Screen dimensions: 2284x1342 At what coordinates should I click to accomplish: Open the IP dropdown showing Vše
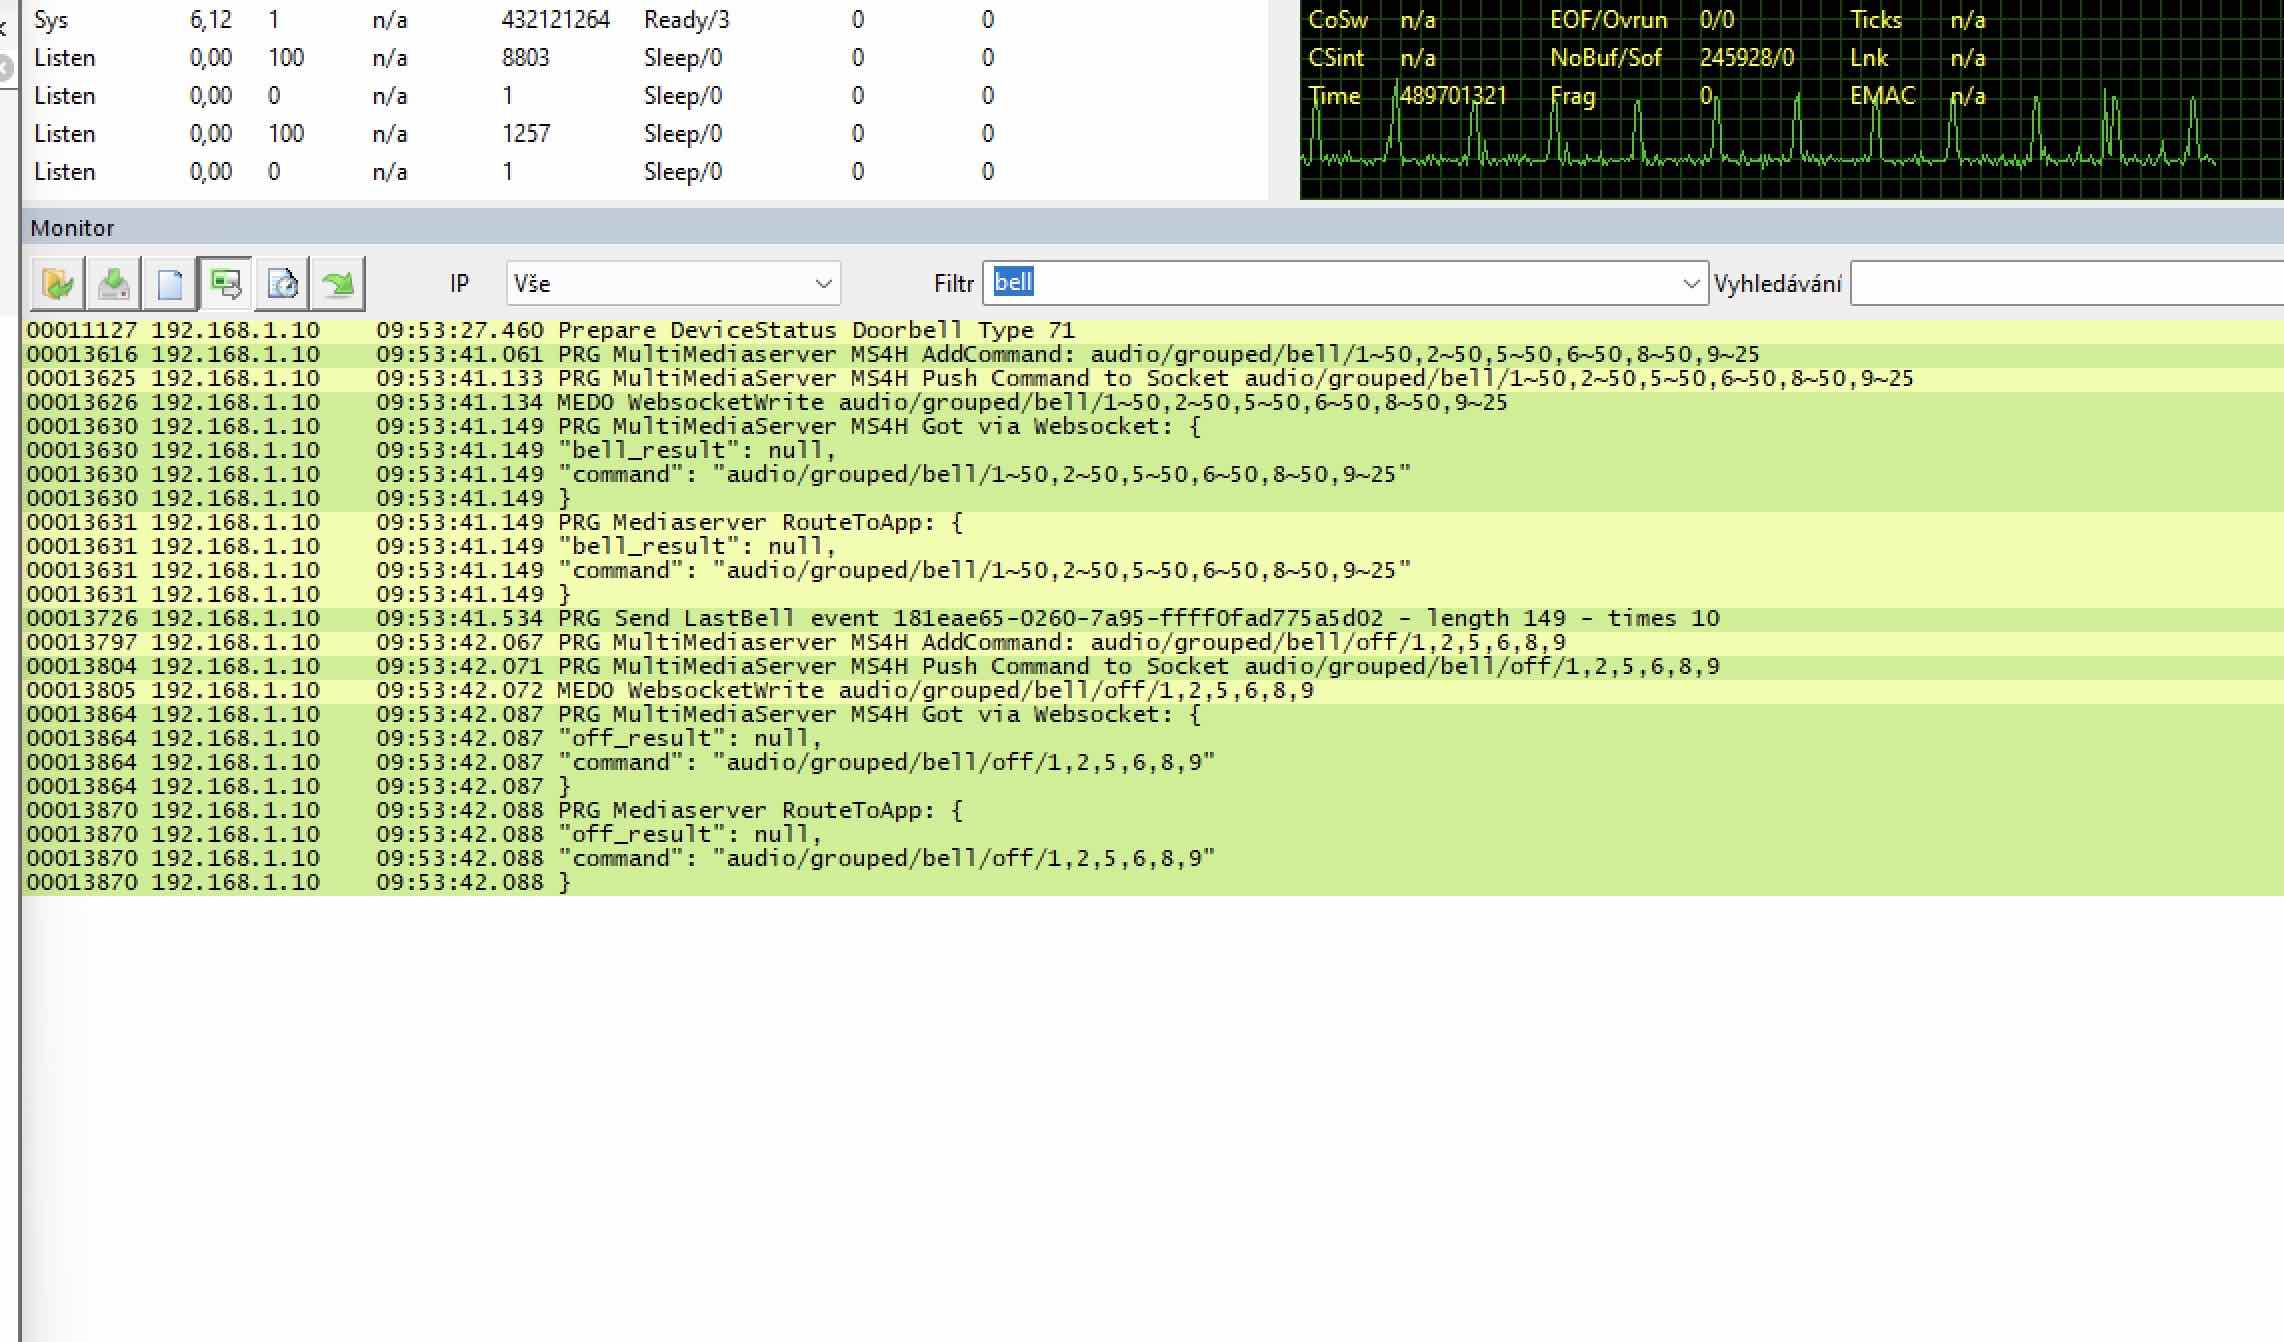point(673,284)
